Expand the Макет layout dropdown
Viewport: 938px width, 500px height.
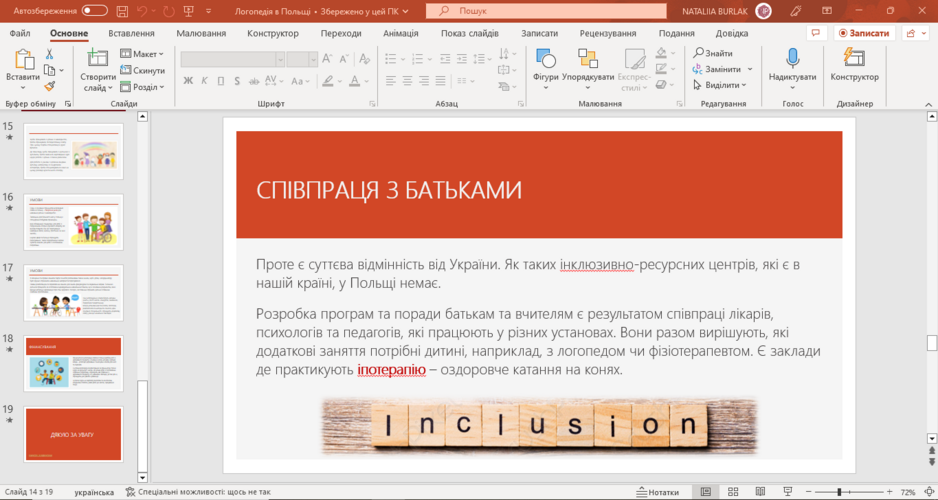point(142,54)
